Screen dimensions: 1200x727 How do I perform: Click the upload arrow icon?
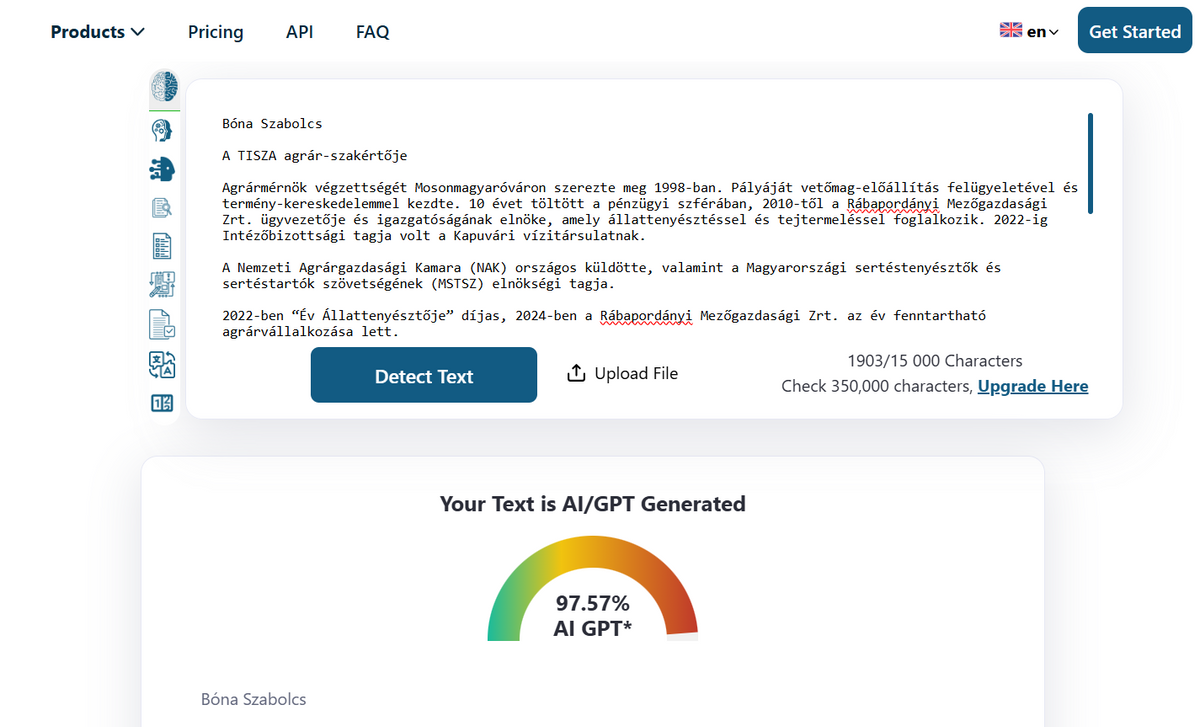click(576, 373)
